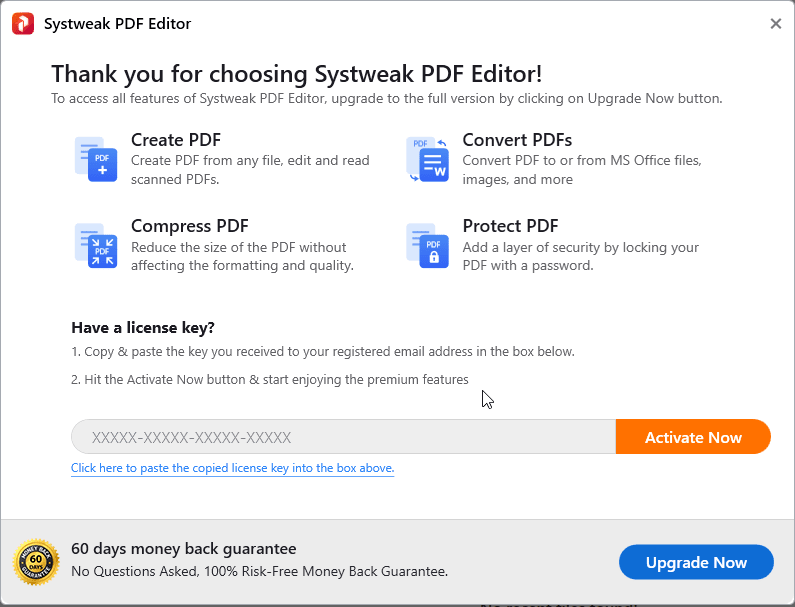Select the Compress PDF heading
This screenshot has height=607, width=795.
click(x=190, y=226)
